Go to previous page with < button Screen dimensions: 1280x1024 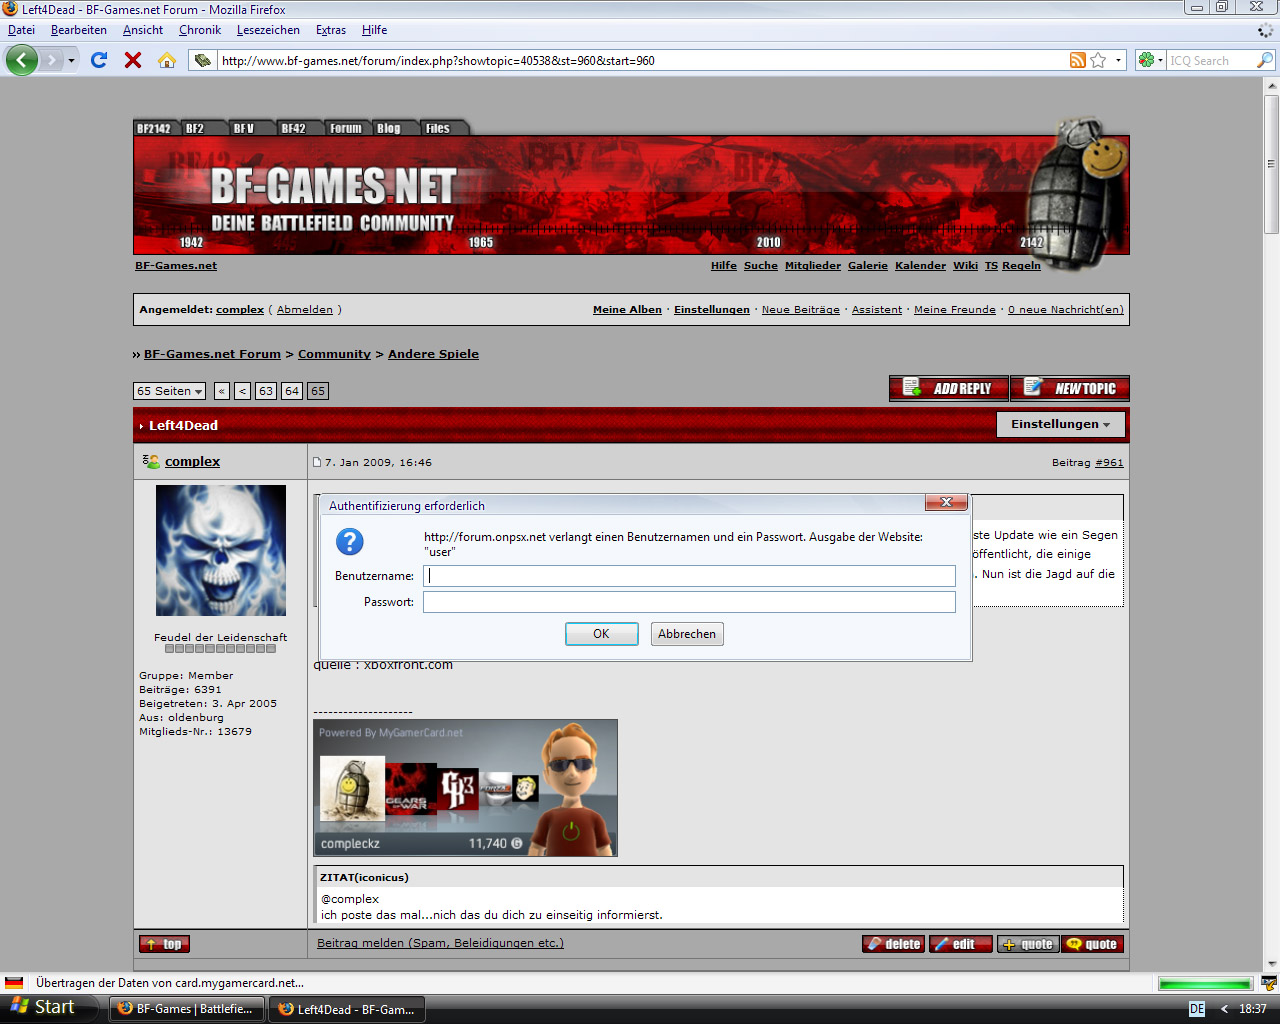point(243,391)
